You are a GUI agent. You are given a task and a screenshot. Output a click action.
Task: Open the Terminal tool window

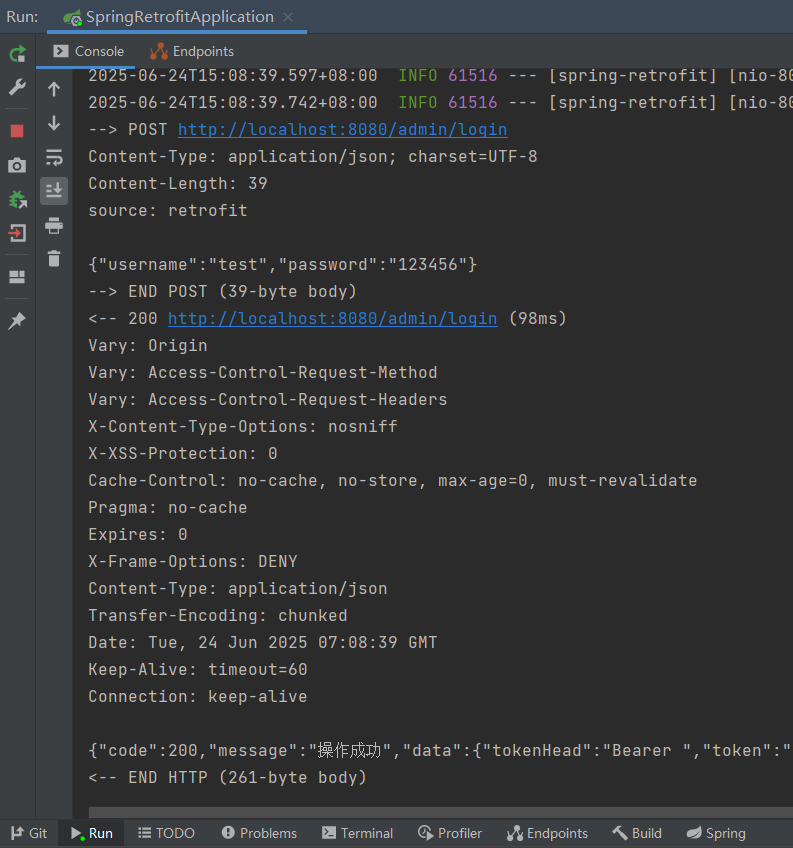coord(357,833)
